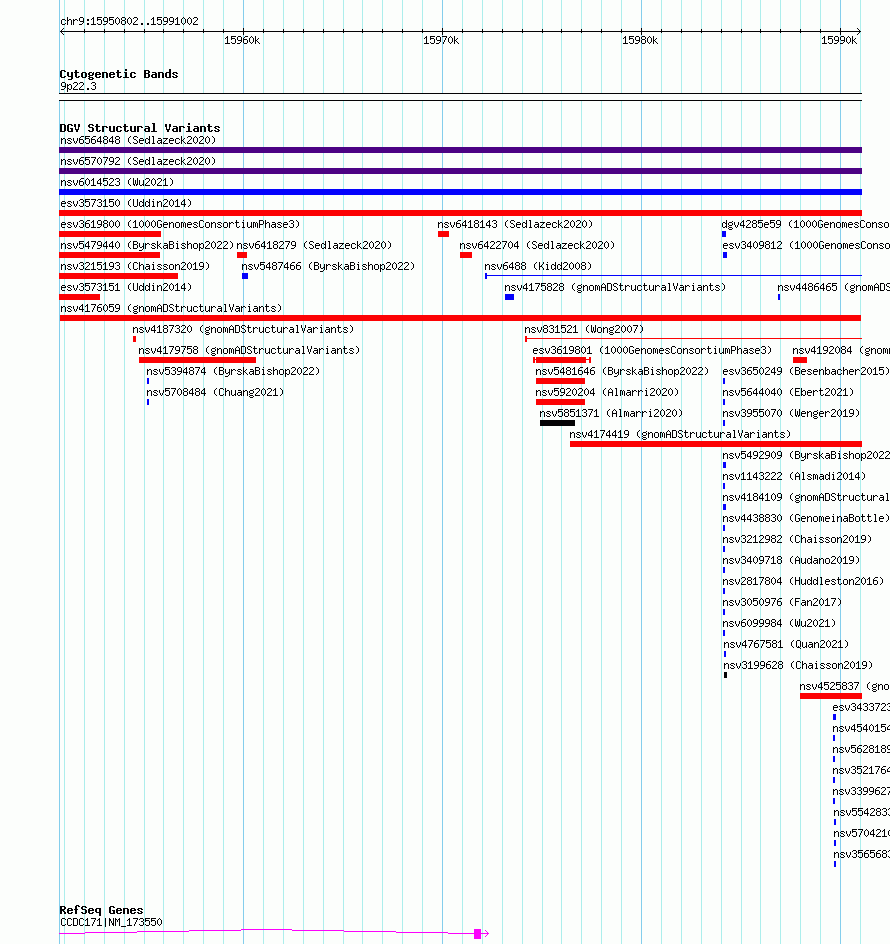The image size is (890, 944).
Task: Open the nsv4486465 variant label
Action: tap(833, 288)
